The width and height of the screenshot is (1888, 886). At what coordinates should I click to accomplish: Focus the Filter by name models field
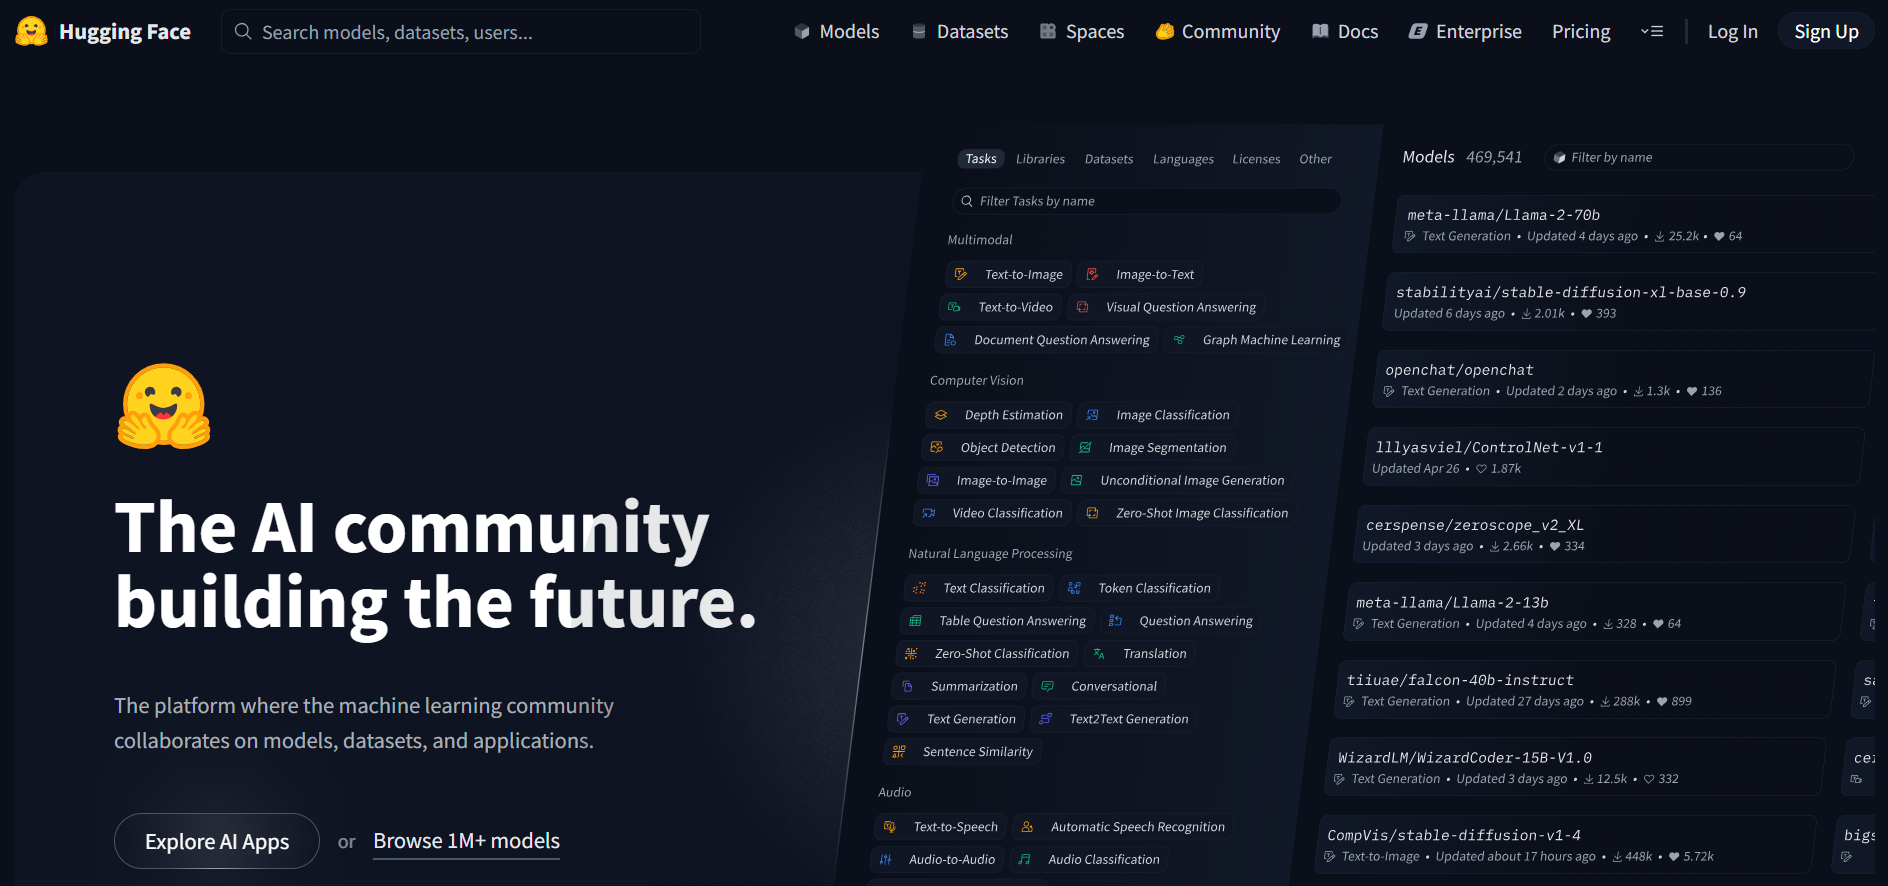(x=1698, y=157)
